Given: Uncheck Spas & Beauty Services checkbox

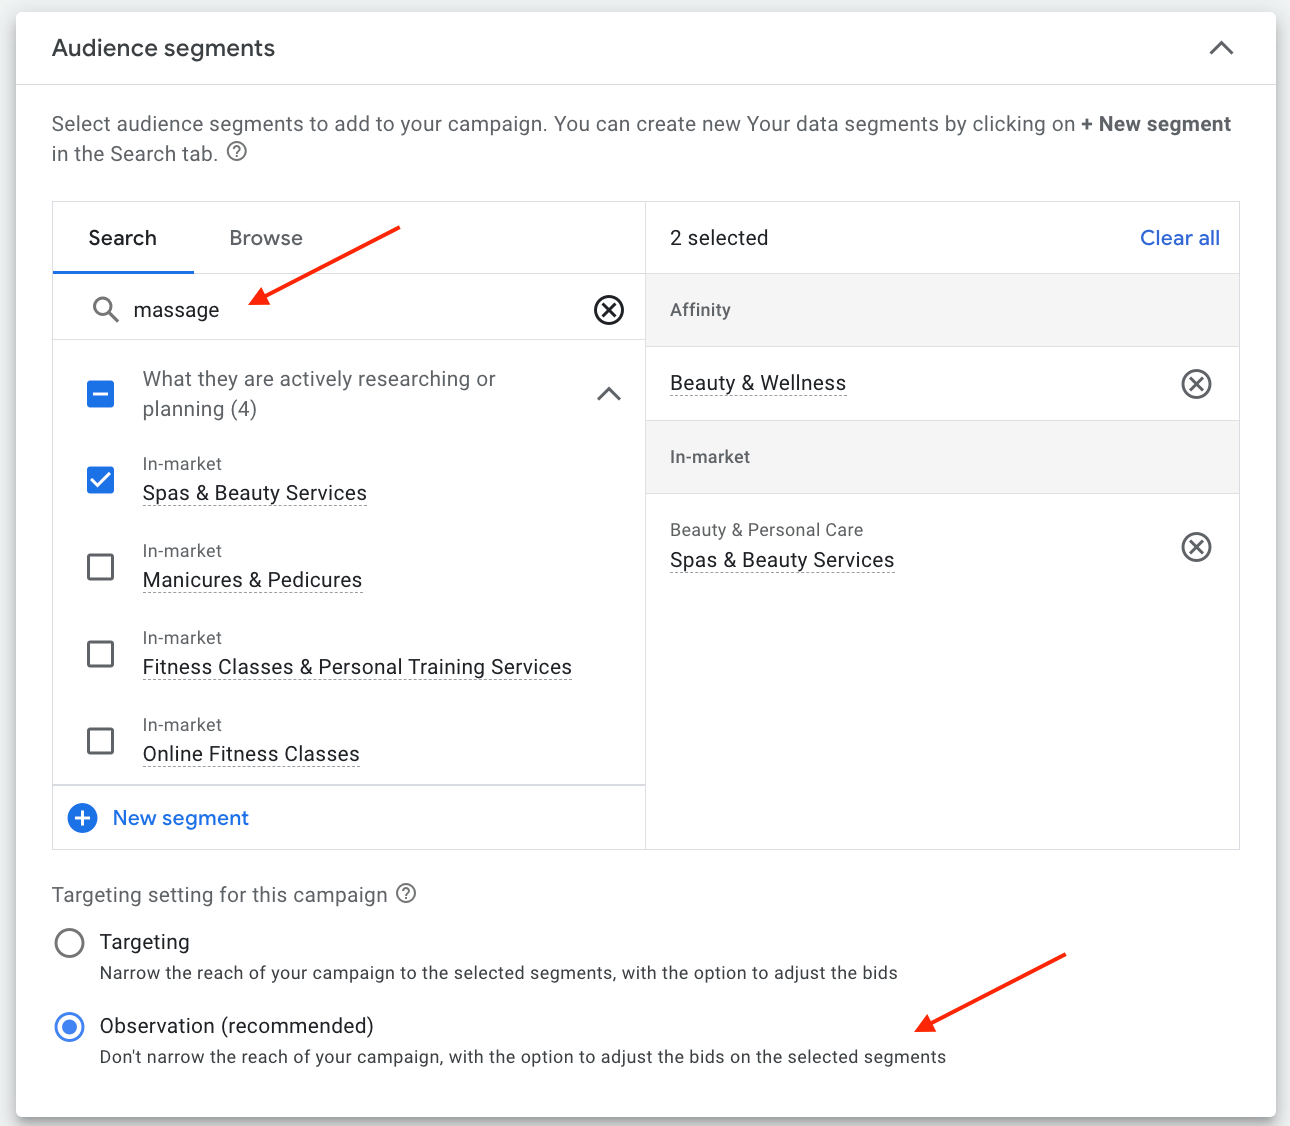Looking at the screenshot, I should (101, 480).
